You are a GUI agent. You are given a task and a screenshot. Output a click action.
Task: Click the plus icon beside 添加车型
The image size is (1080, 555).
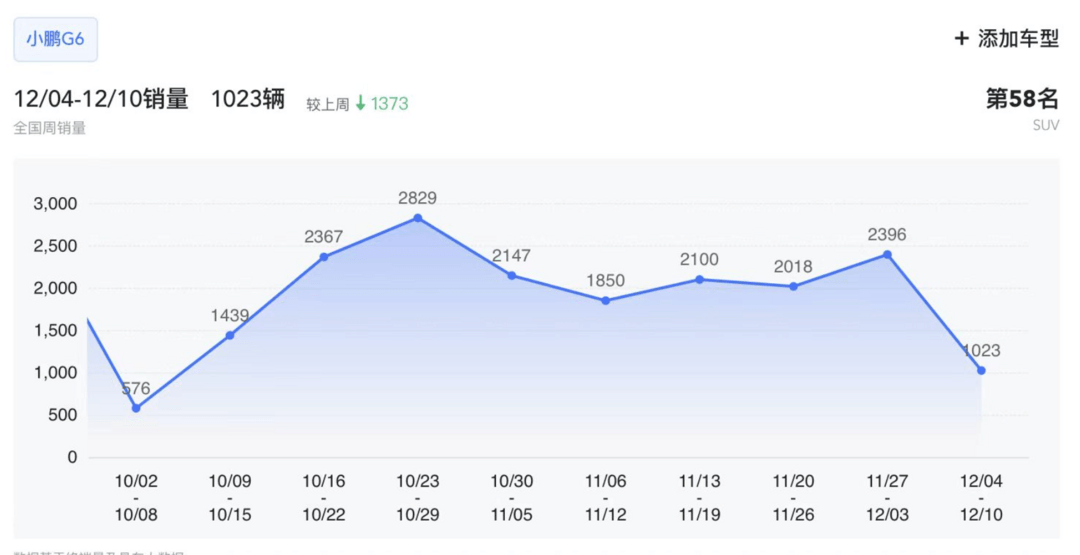click(962, 39)
